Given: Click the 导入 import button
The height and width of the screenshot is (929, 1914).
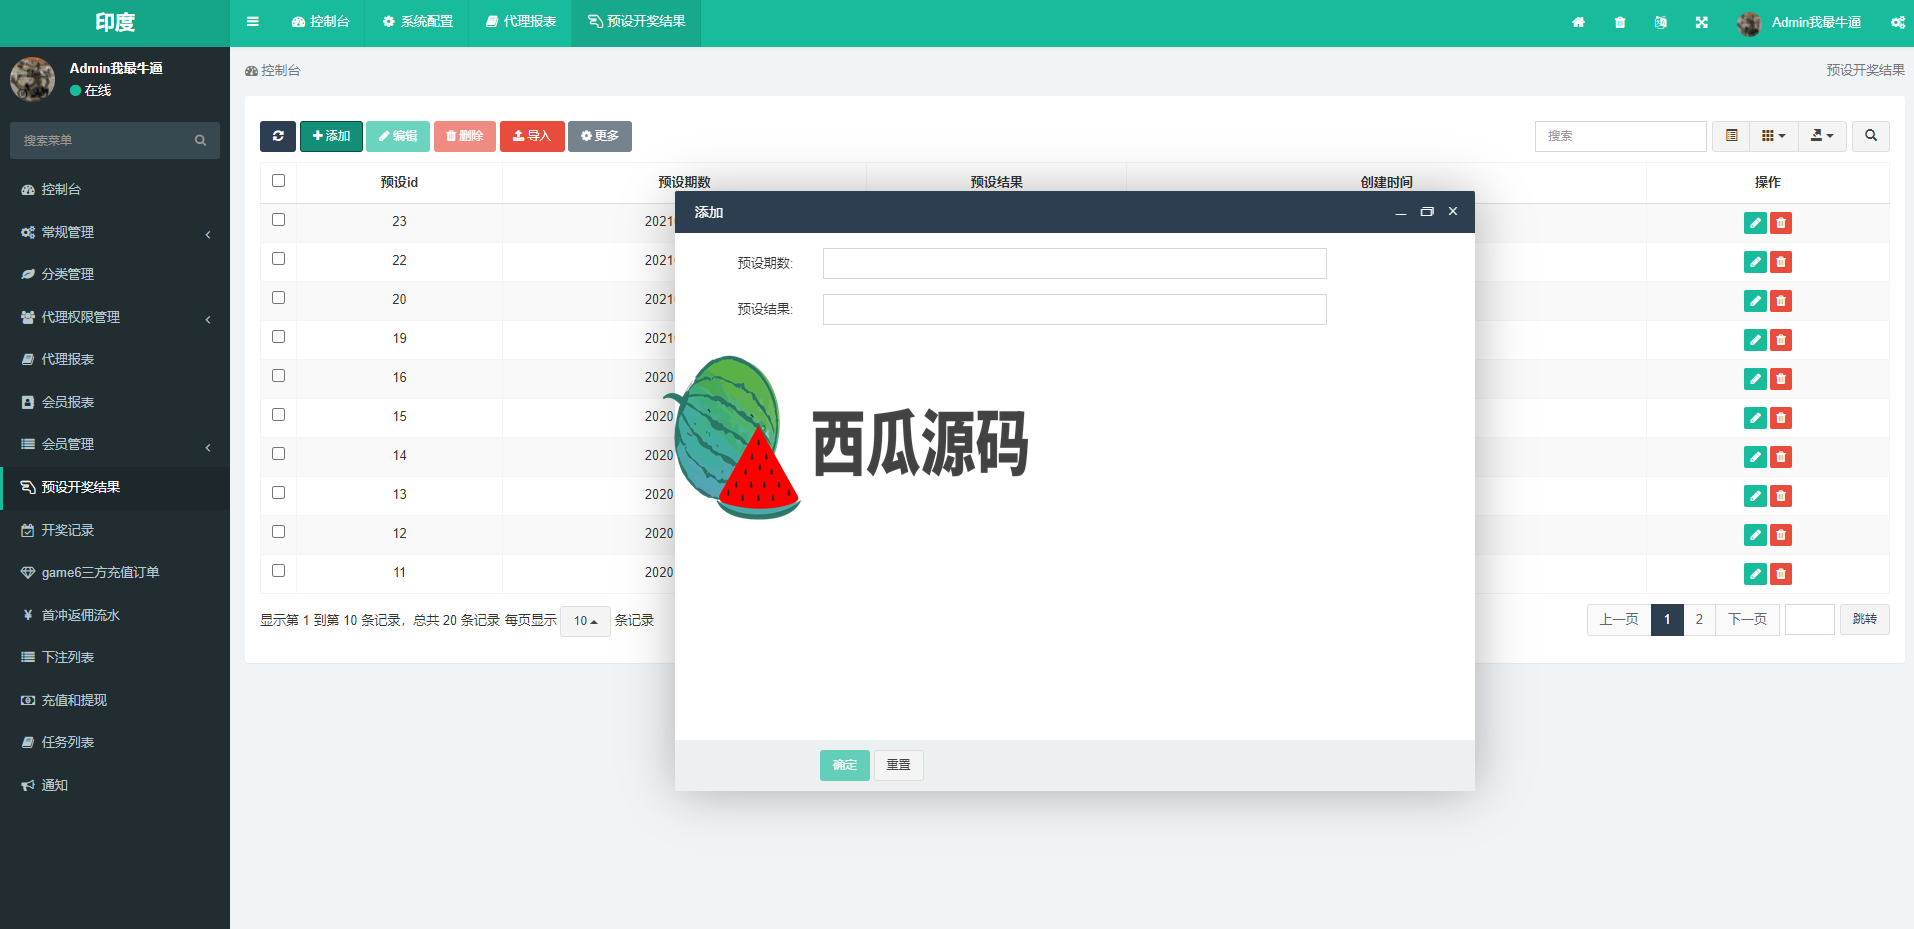Looking at the screenshot, I should click(x=532, y=136).
